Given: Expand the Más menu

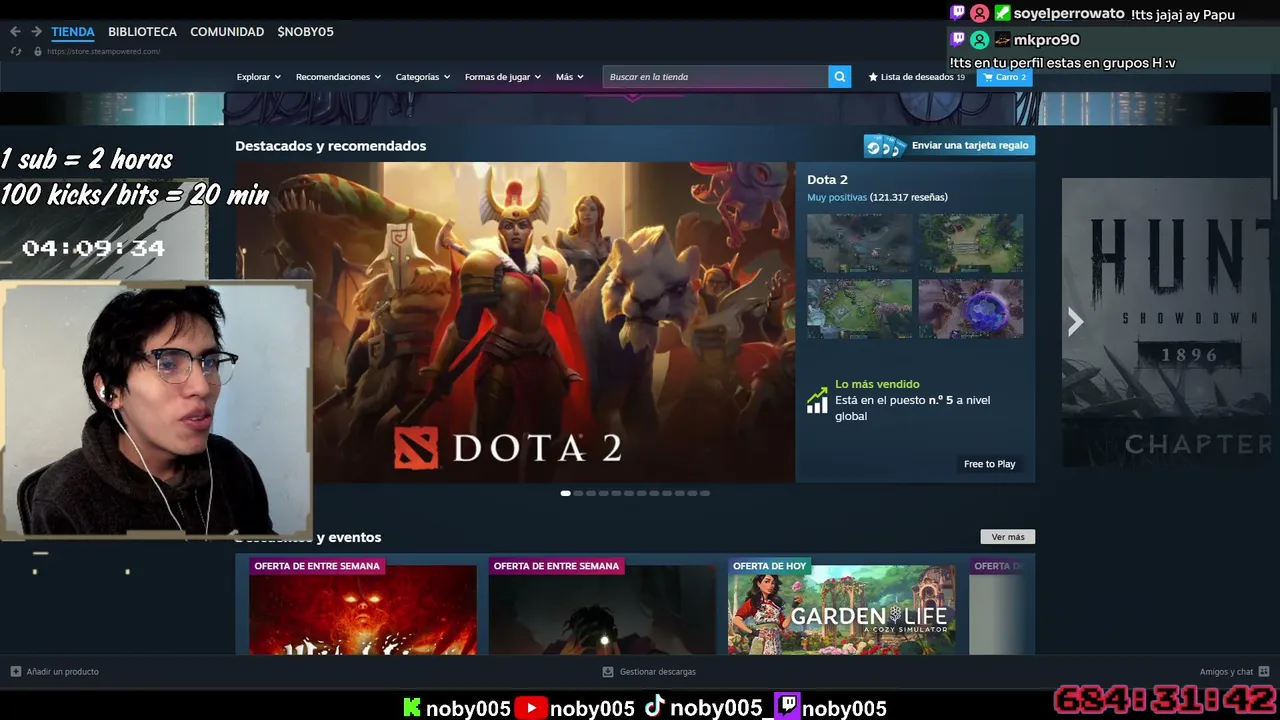Looking at the screenshot, I should pos(570,77).
